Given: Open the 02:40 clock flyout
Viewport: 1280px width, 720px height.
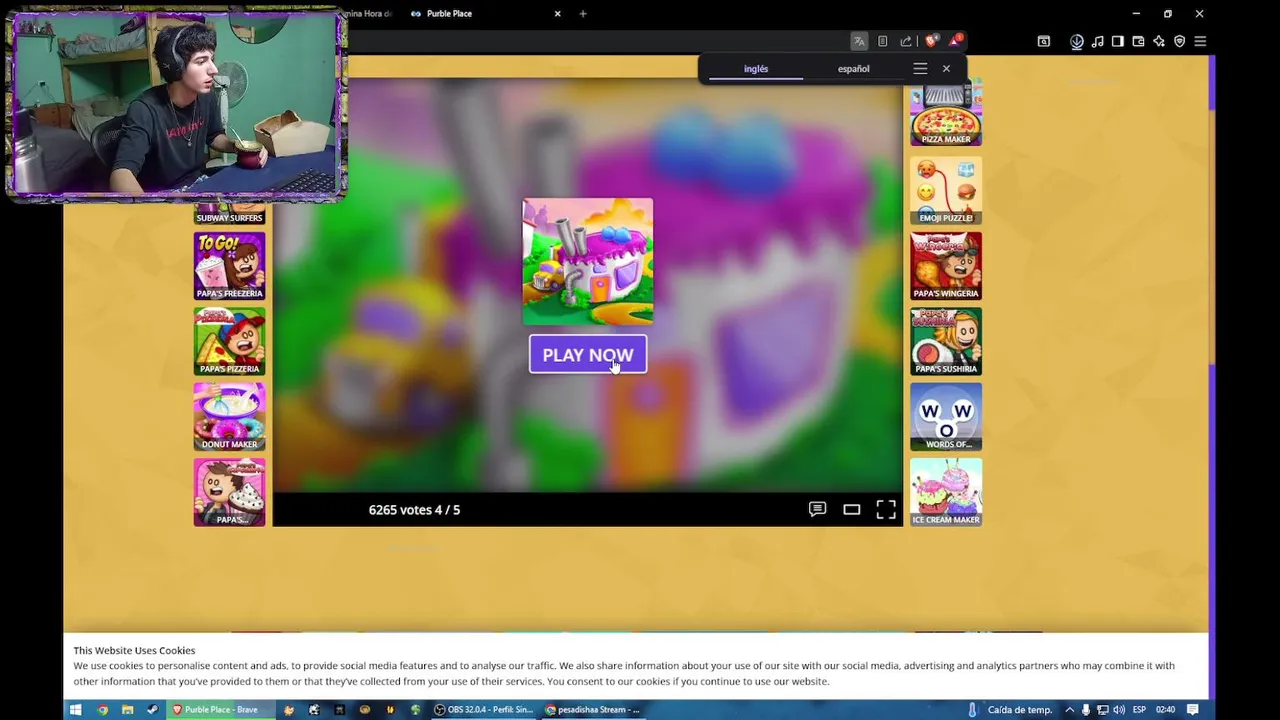Looking at the screenshot, I should pyautogui.click(x=1165, y=710).
